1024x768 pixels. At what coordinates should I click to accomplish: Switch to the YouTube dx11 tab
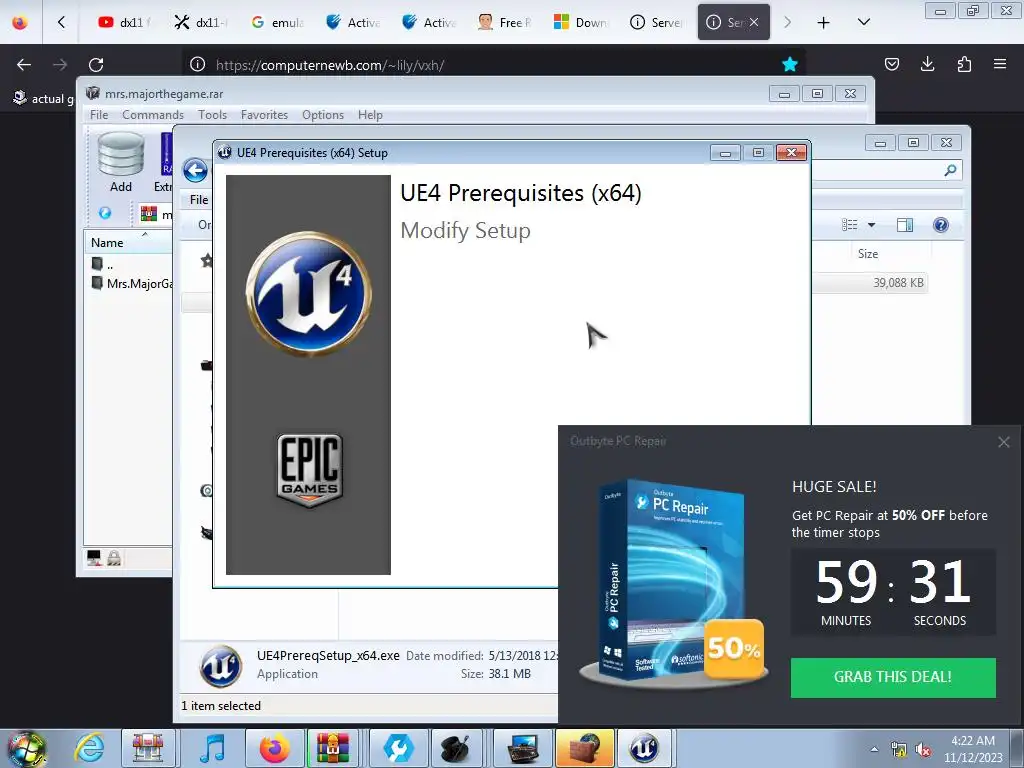pyautogui.click(x=124, y=22)
